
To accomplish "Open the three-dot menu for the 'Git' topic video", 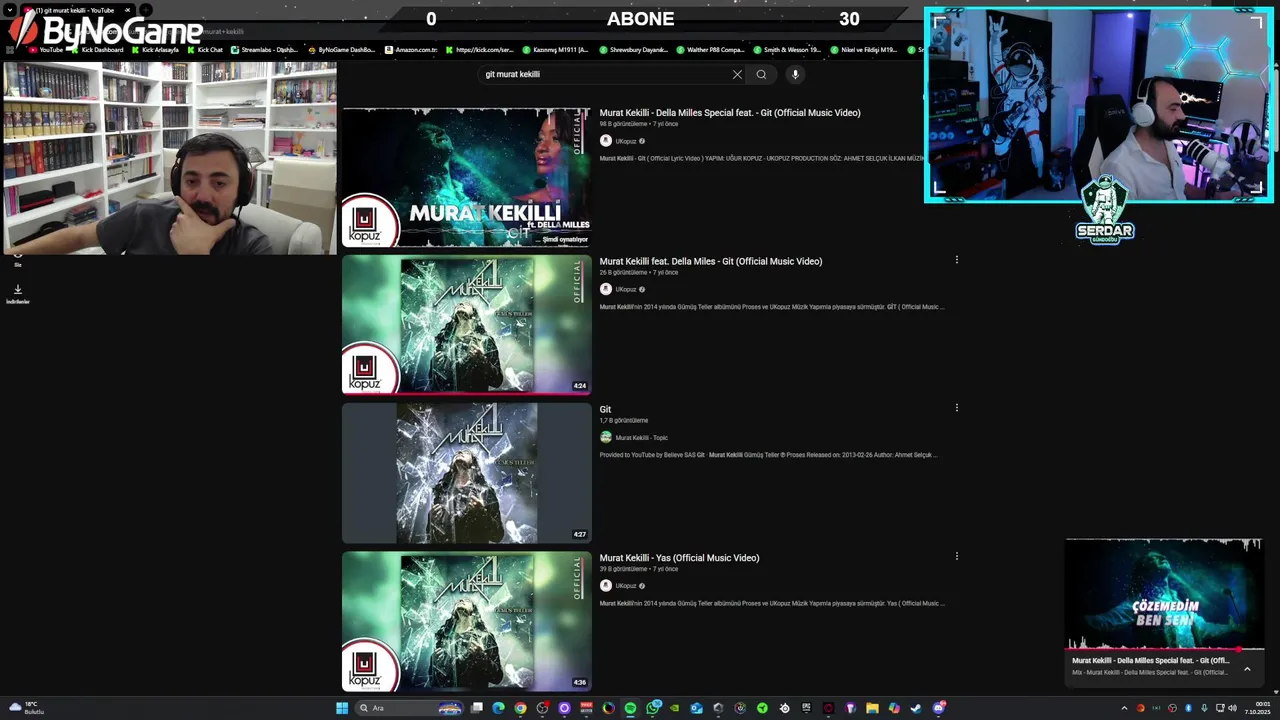I will pyautogui.click(x=956, y=408).
